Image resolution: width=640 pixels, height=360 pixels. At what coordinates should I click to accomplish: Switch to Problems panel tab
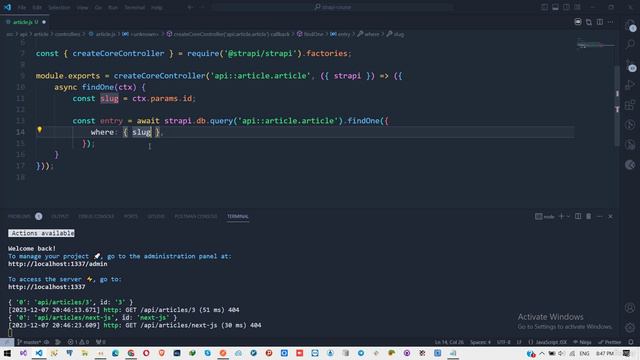click(x=19, y=216)
